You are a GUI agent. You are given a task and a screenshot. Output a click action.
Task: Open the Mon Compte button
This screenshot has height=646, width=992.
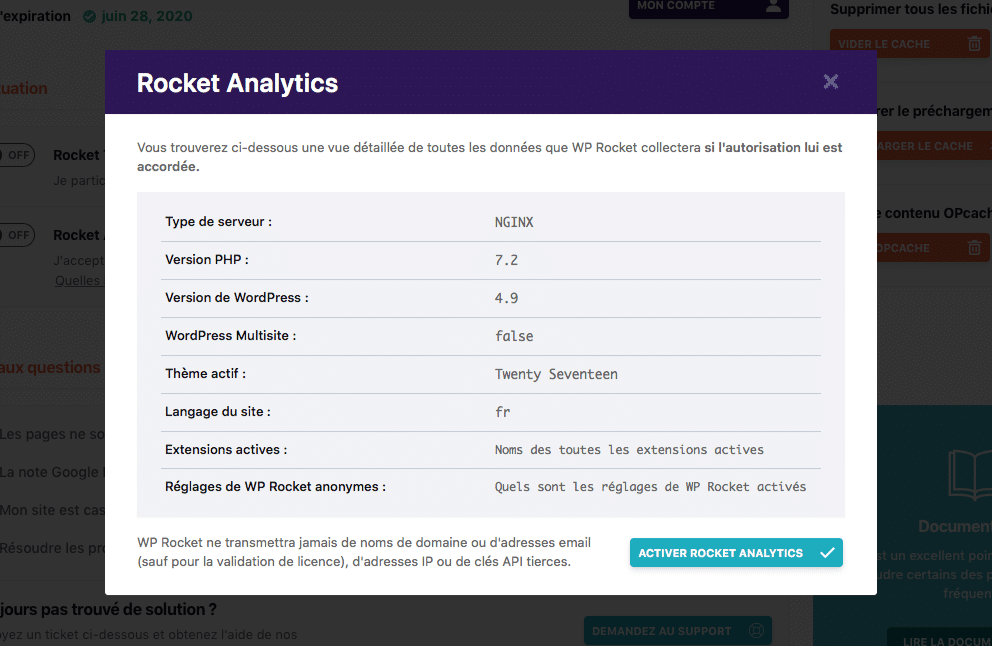(690, 6)
